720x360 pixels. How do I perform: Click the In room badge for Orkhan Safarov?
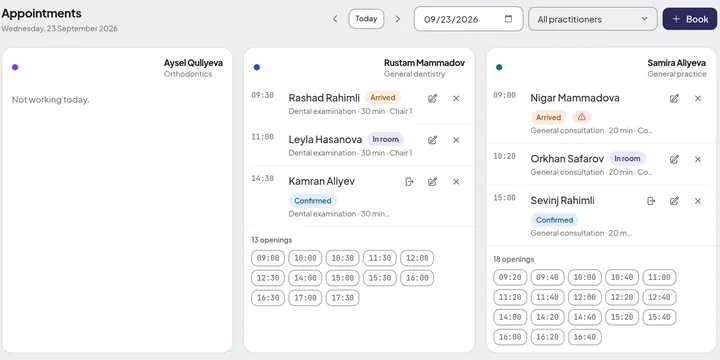(x=627, y=158)
